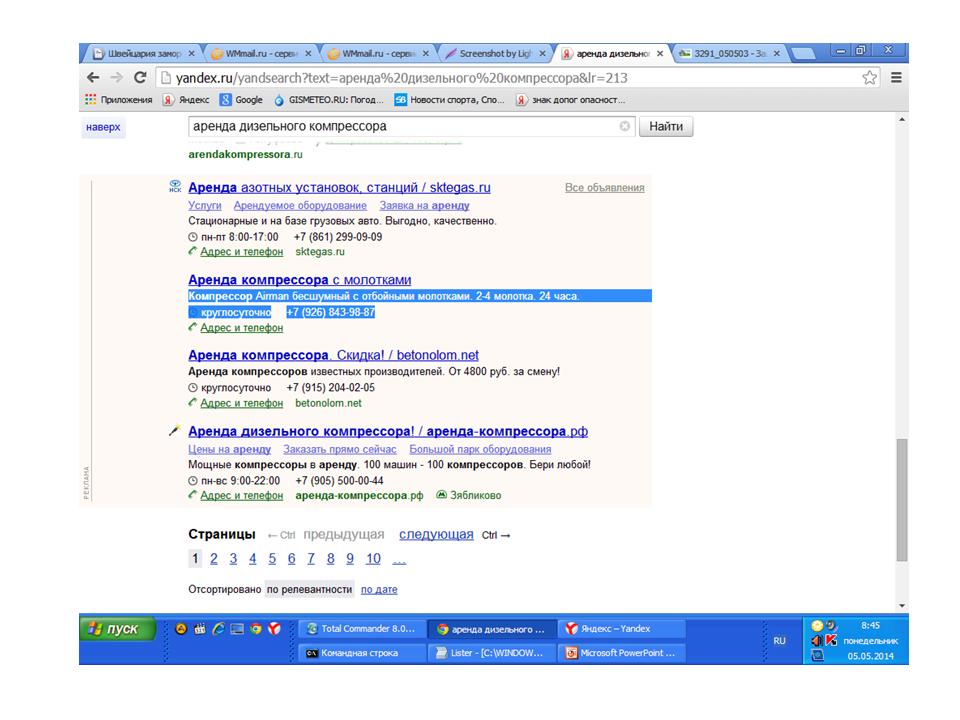
Task: Click the volume tray icon
Action: [817, 640]
